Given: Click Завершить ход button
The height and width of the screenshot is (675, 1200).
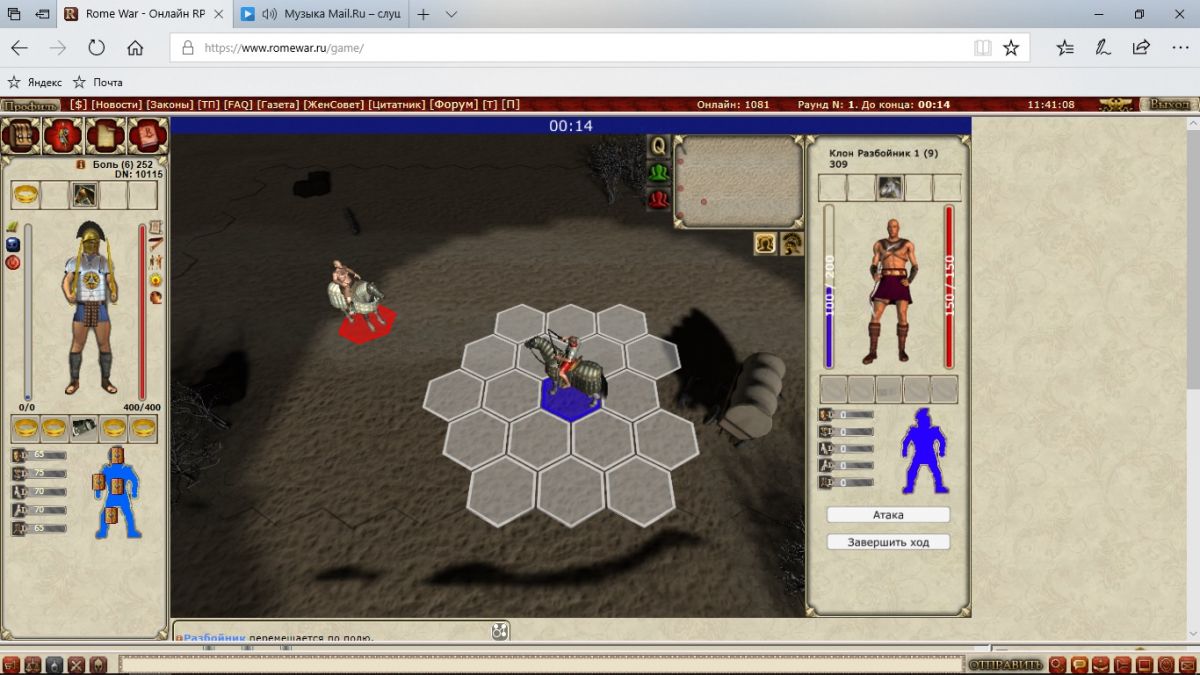Looking at the screenshot, I should [x=888, y=542].
